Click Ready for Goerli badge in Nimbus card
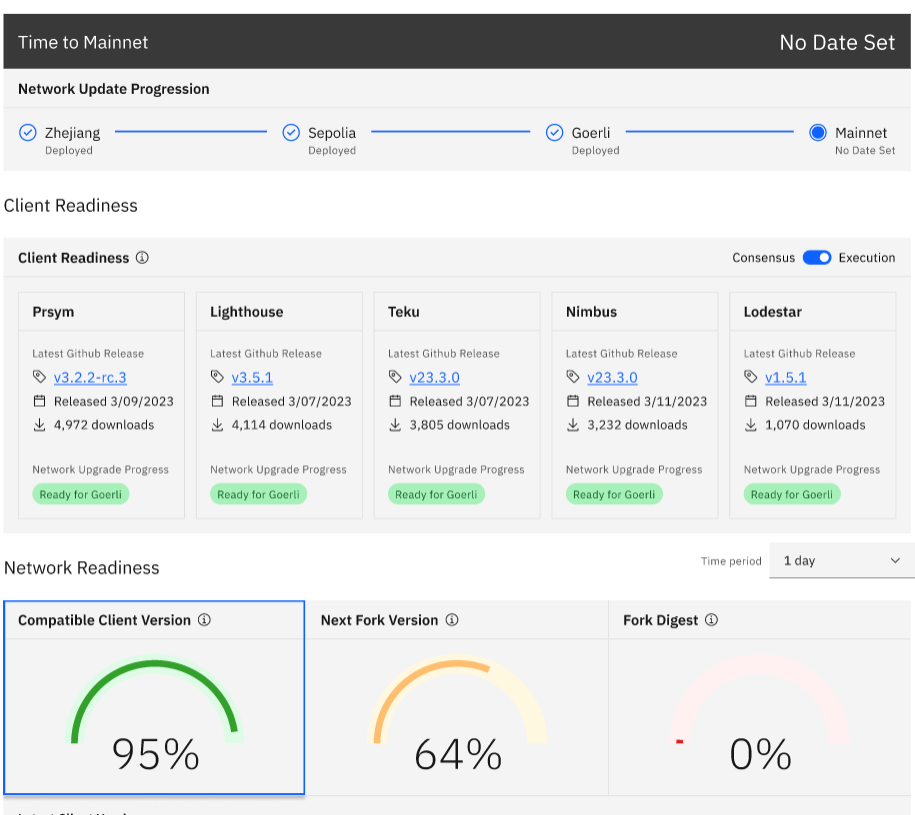Screen dimensions: 915x815 pos(614,494)
